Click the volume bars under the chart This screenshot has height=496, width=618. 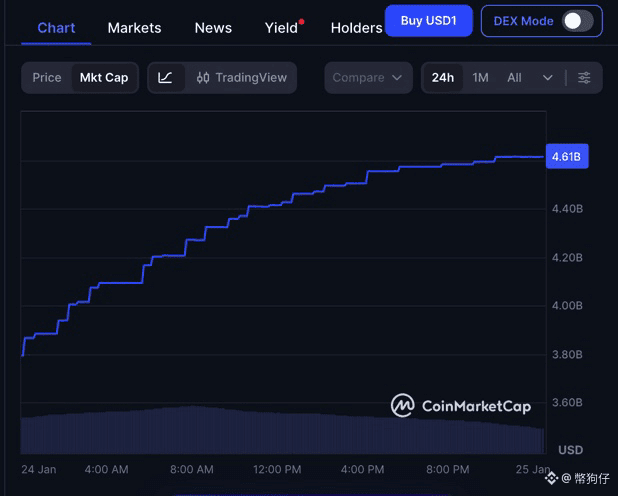click(x=280, y=430)
